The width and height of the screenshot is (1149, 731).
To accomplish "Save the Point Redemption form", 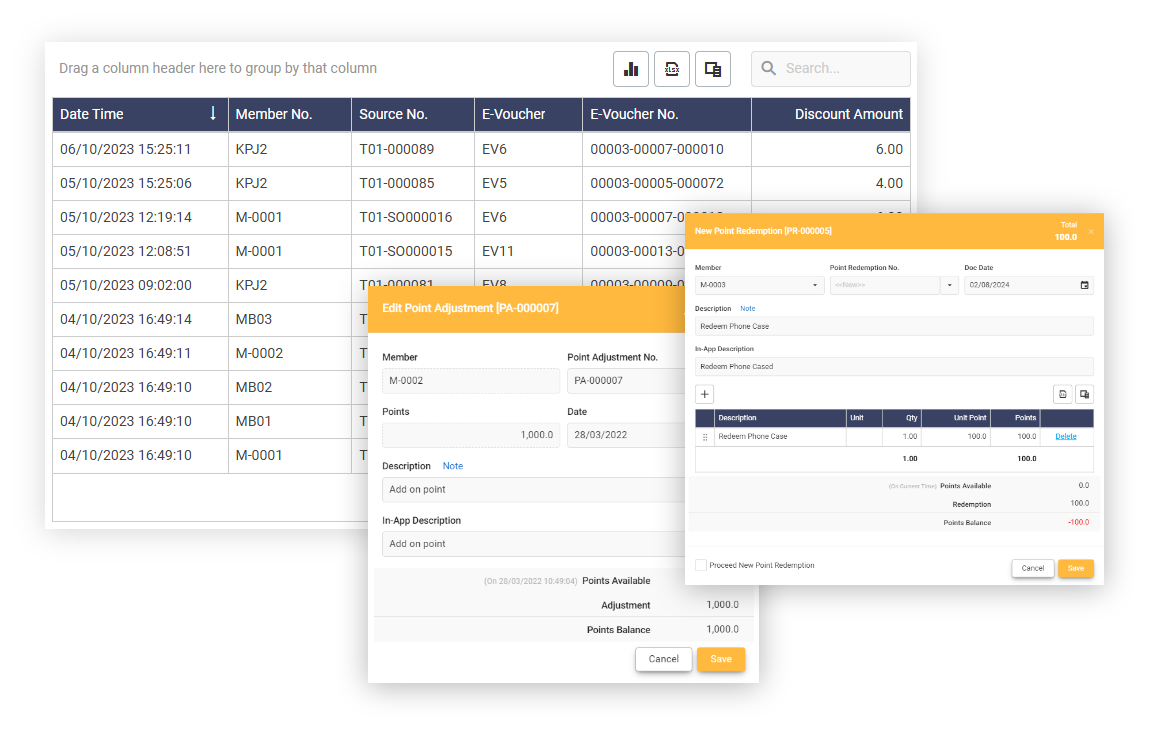I will tap(1075, 568).
